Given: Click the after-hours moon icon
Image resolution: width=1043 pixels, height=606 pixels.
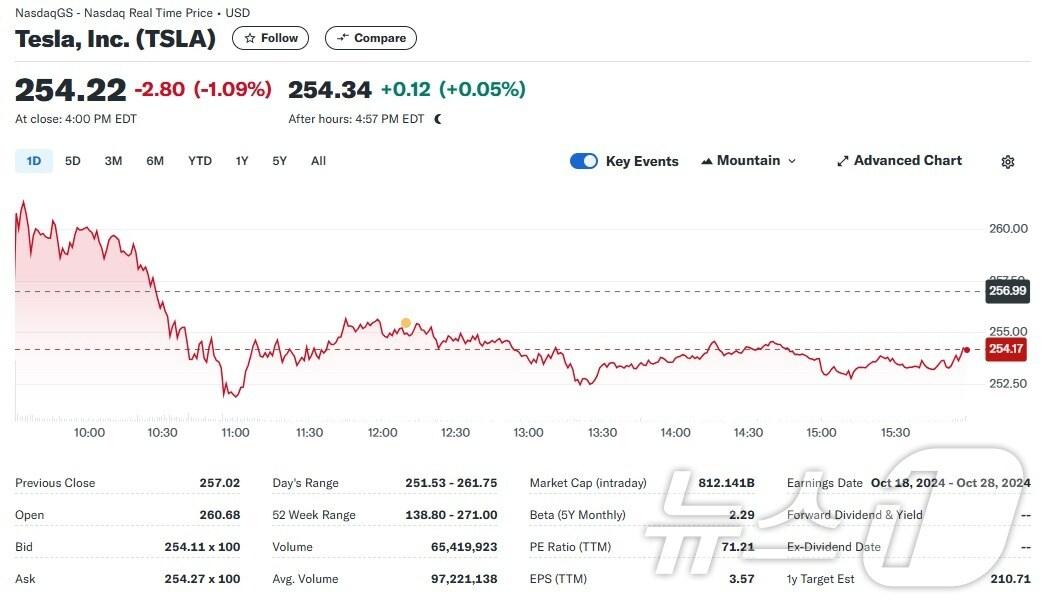Looking at the screenshot, I should coord(438,119).
